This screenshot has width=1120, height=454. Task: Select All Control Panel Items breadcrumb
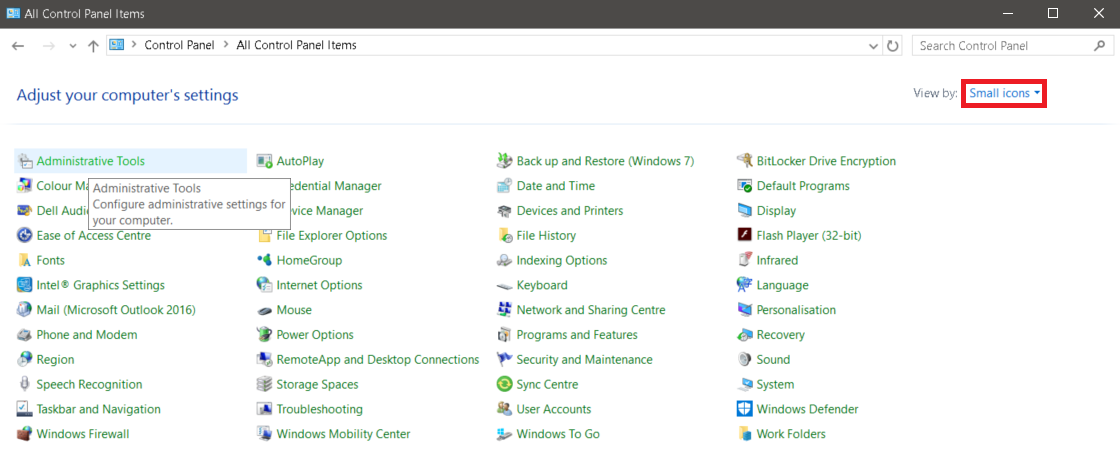[296, 45]
